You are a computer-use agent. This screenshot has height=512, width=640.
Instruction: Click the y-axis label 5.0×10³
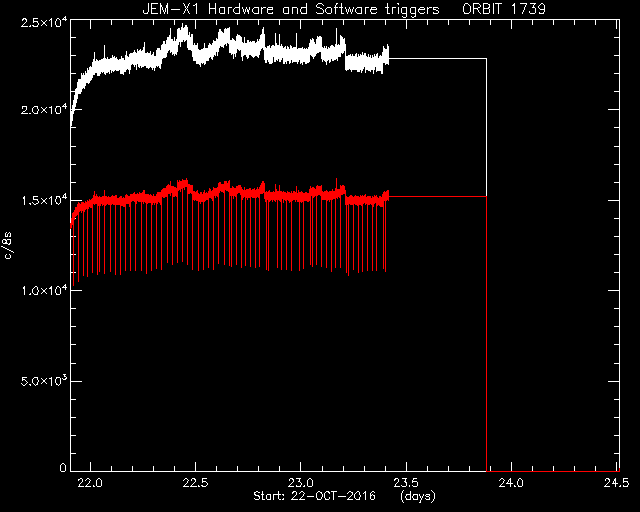(44, 381)
